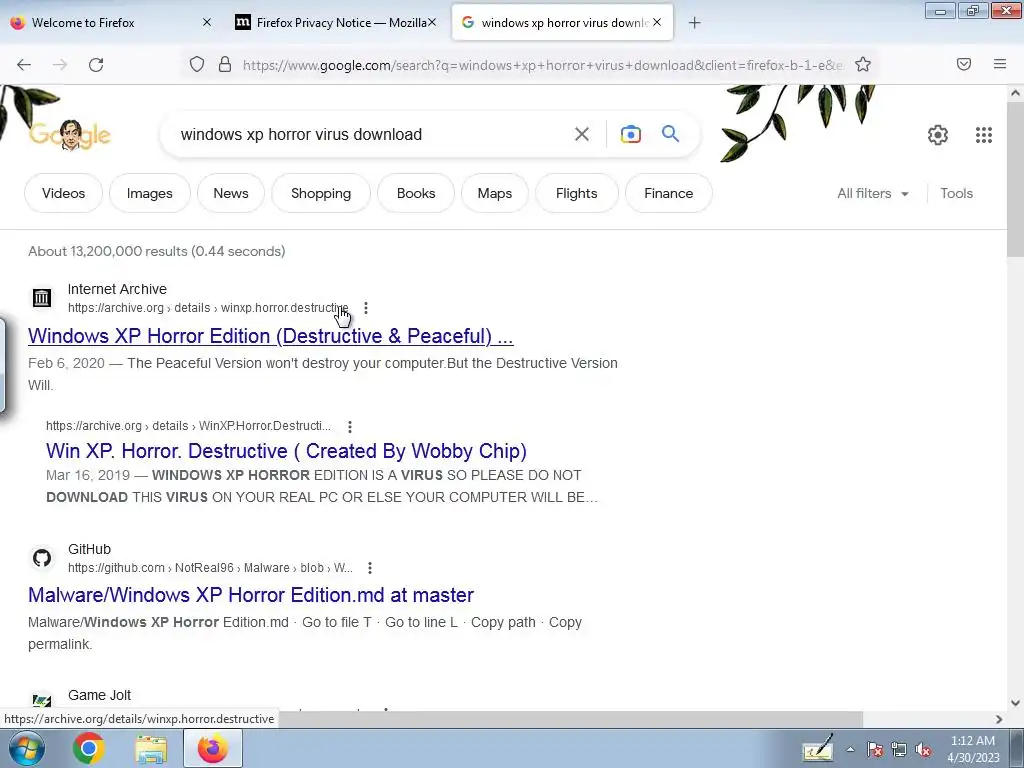This screenshot has height=768, width=1024.
Task: Open Windows Explorer from the taskbar
Action: pos(151,748)
